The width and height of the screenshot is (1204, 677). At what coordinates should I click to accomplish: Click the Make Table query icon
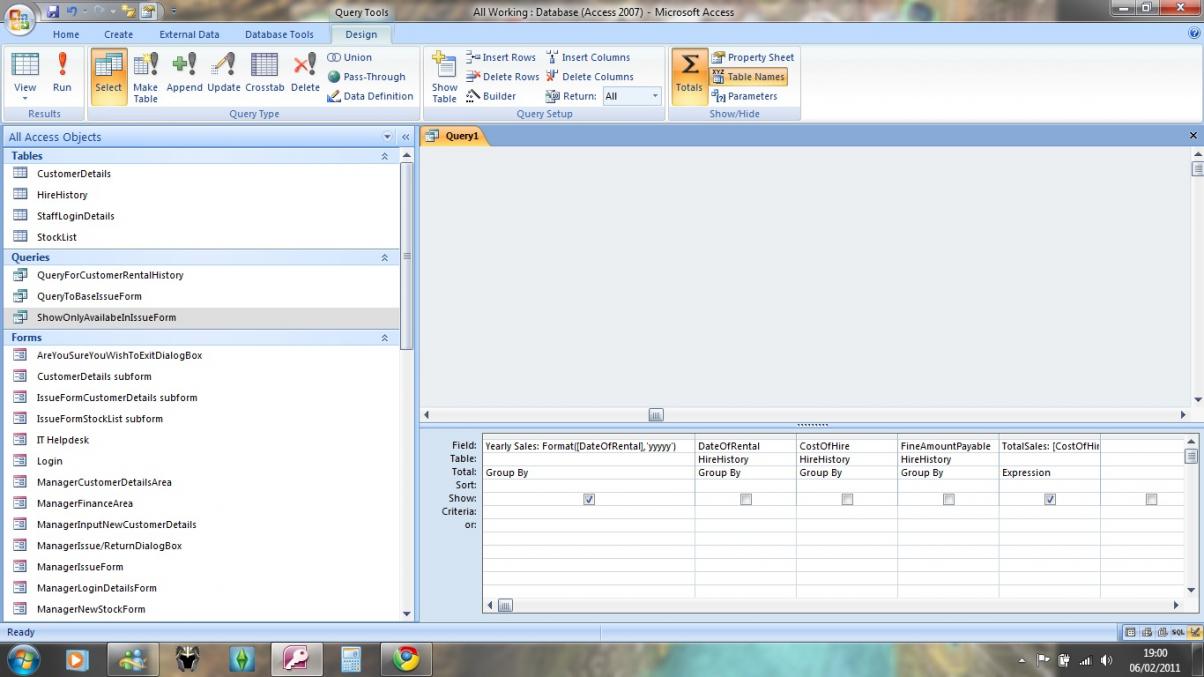pyautogui.click(x=146, y=77)
